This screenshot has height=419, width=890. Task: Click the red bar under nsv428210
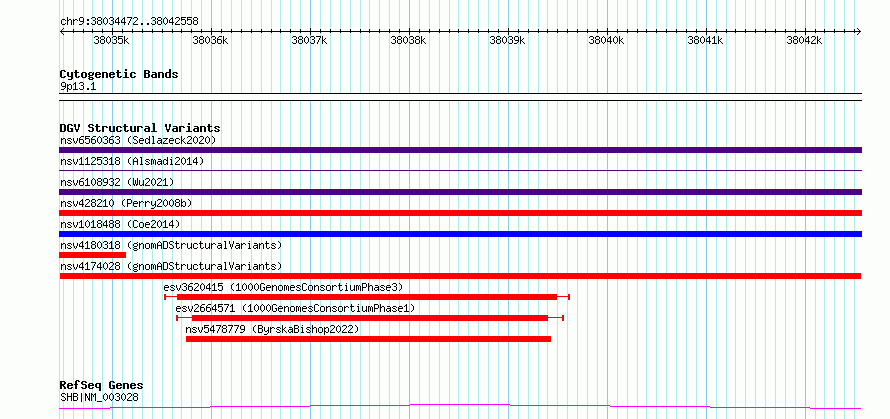(x=460, y=213)
